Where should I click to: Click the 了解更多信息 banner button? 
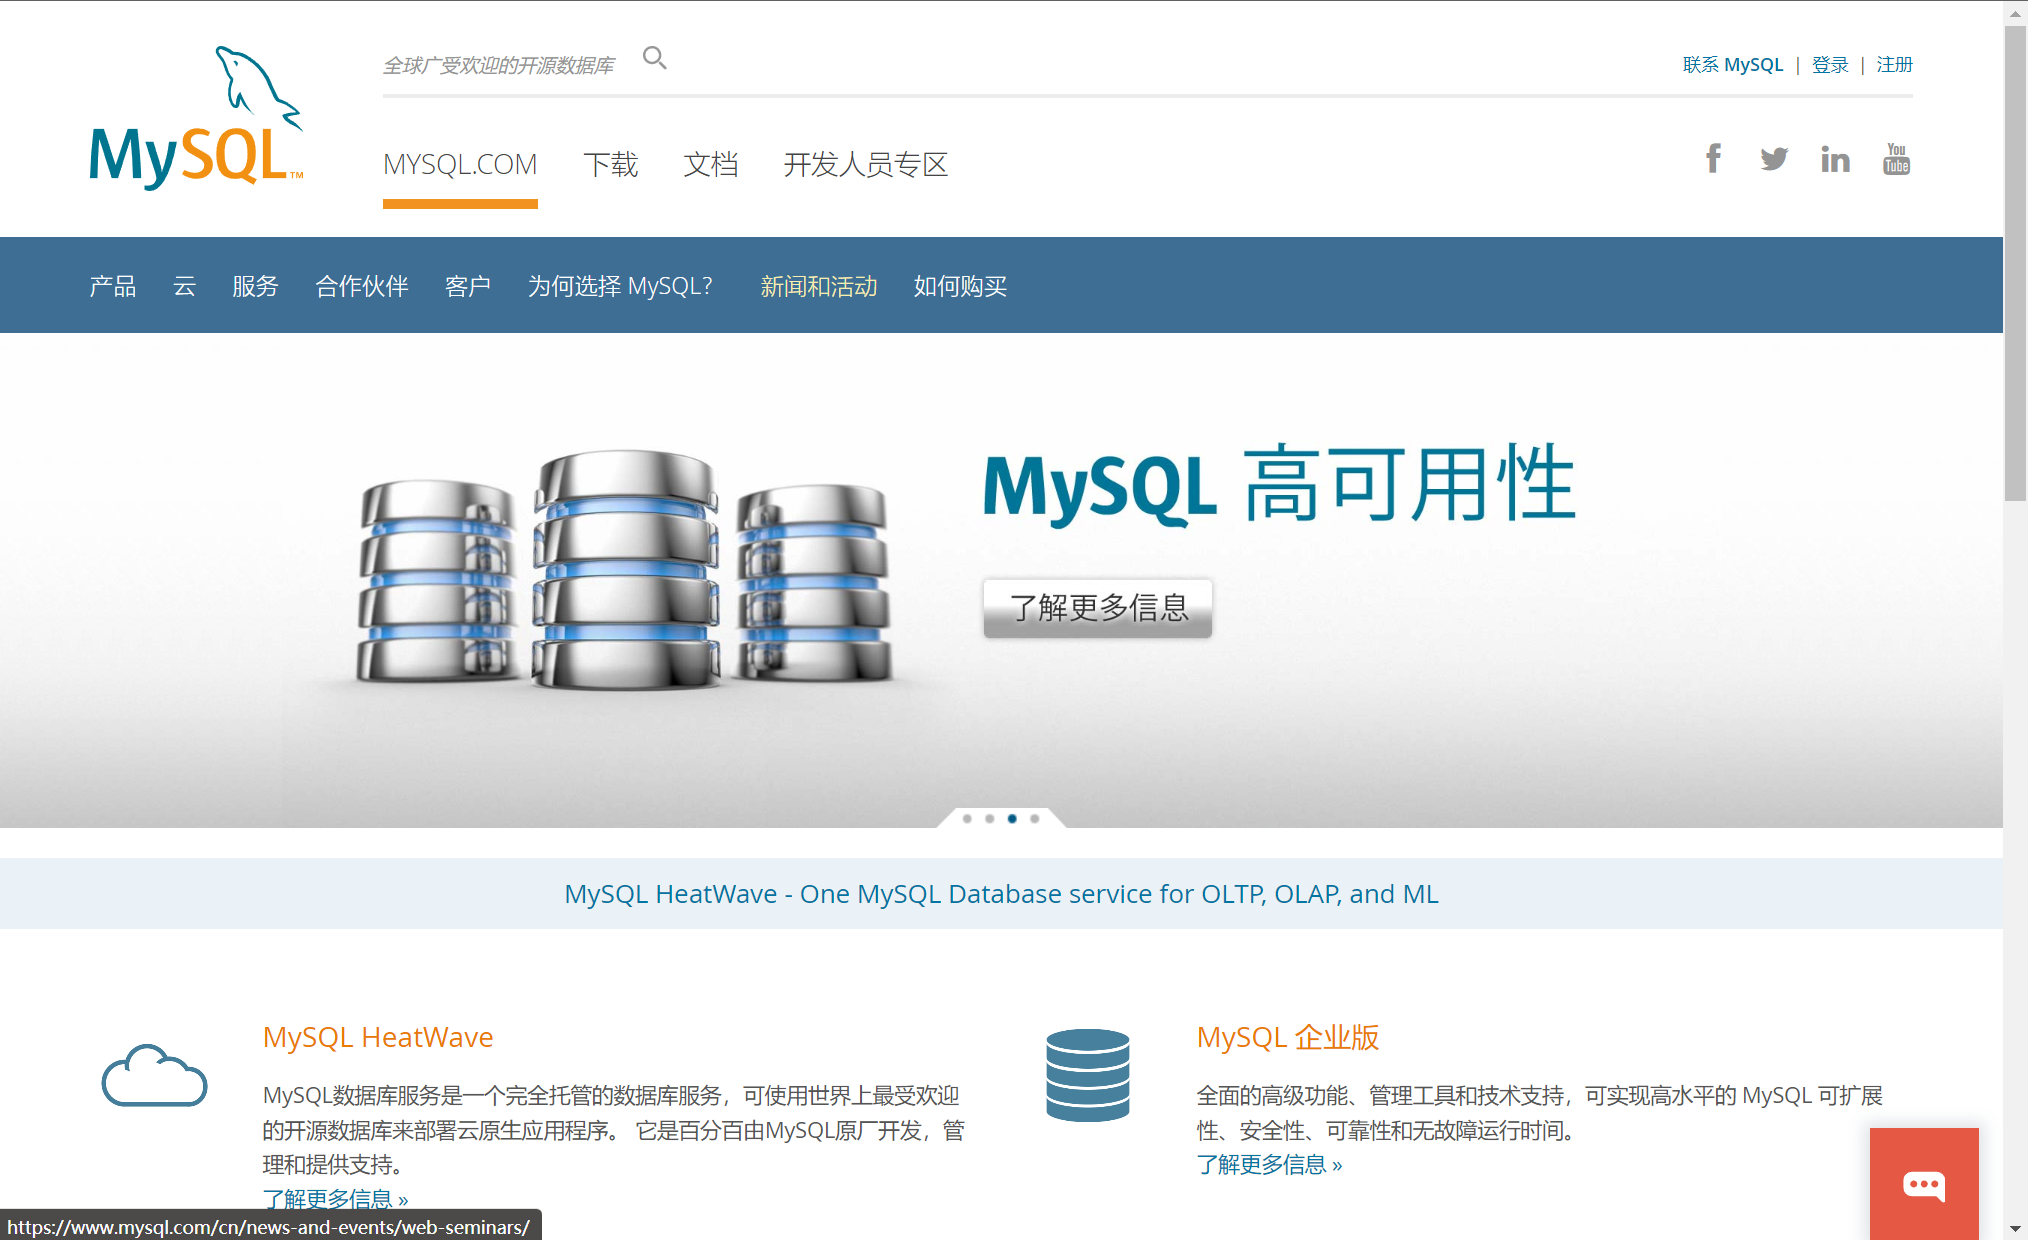point(1097,608)
